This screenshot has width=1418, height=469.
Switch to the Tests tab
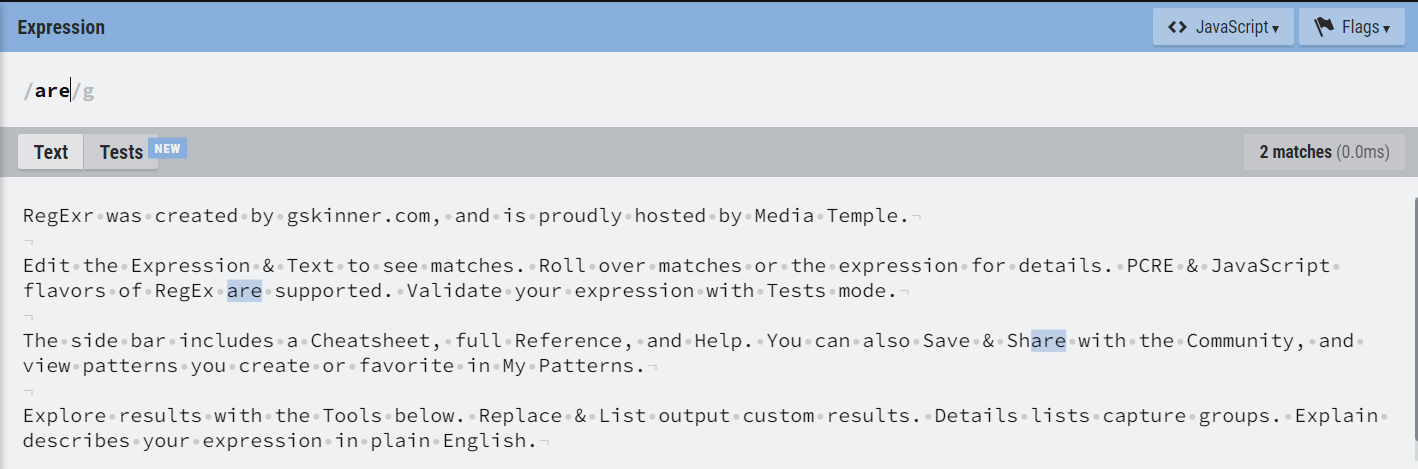121,152
